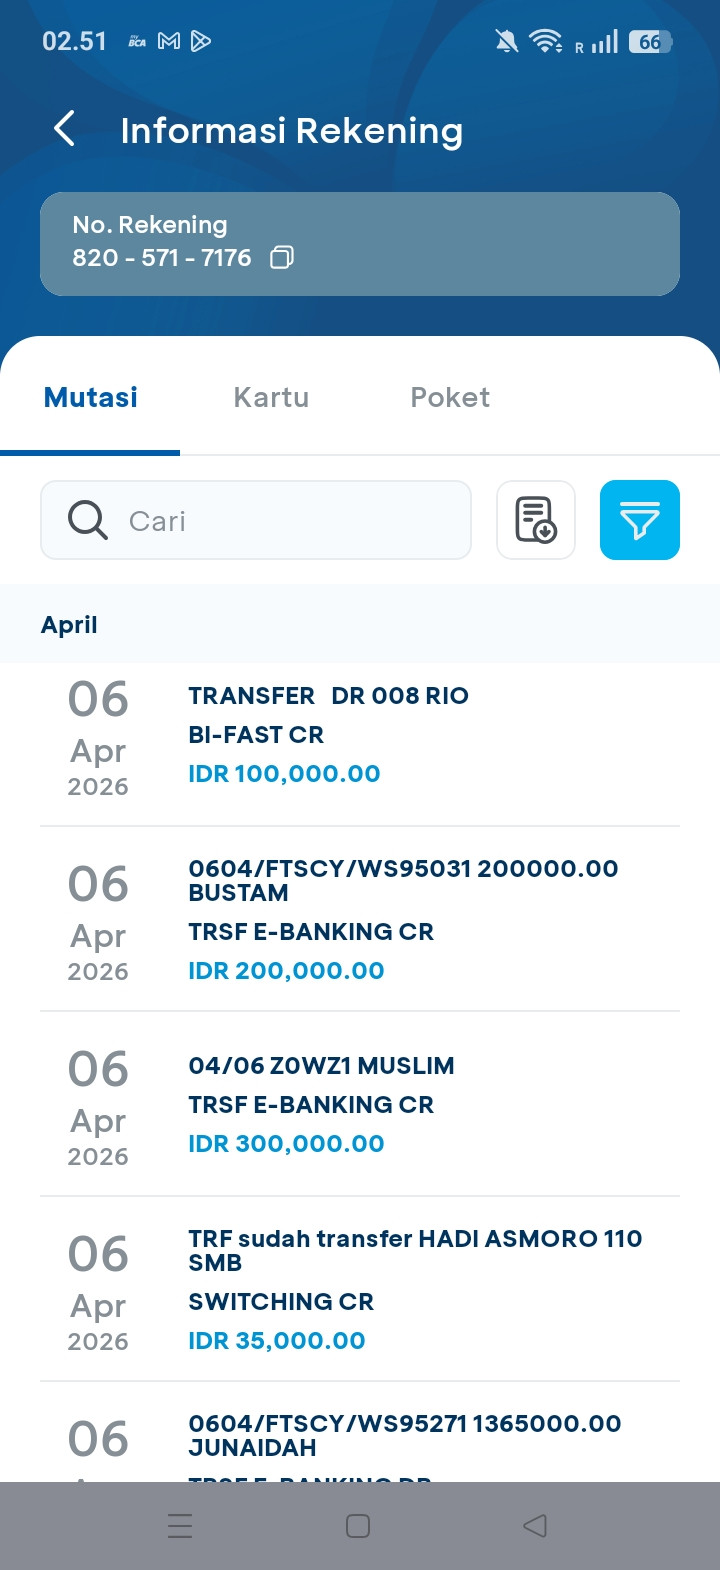The image size is (720, 1570).
Task: Open the filter funnel button
Action: click(x=640, y=520)
